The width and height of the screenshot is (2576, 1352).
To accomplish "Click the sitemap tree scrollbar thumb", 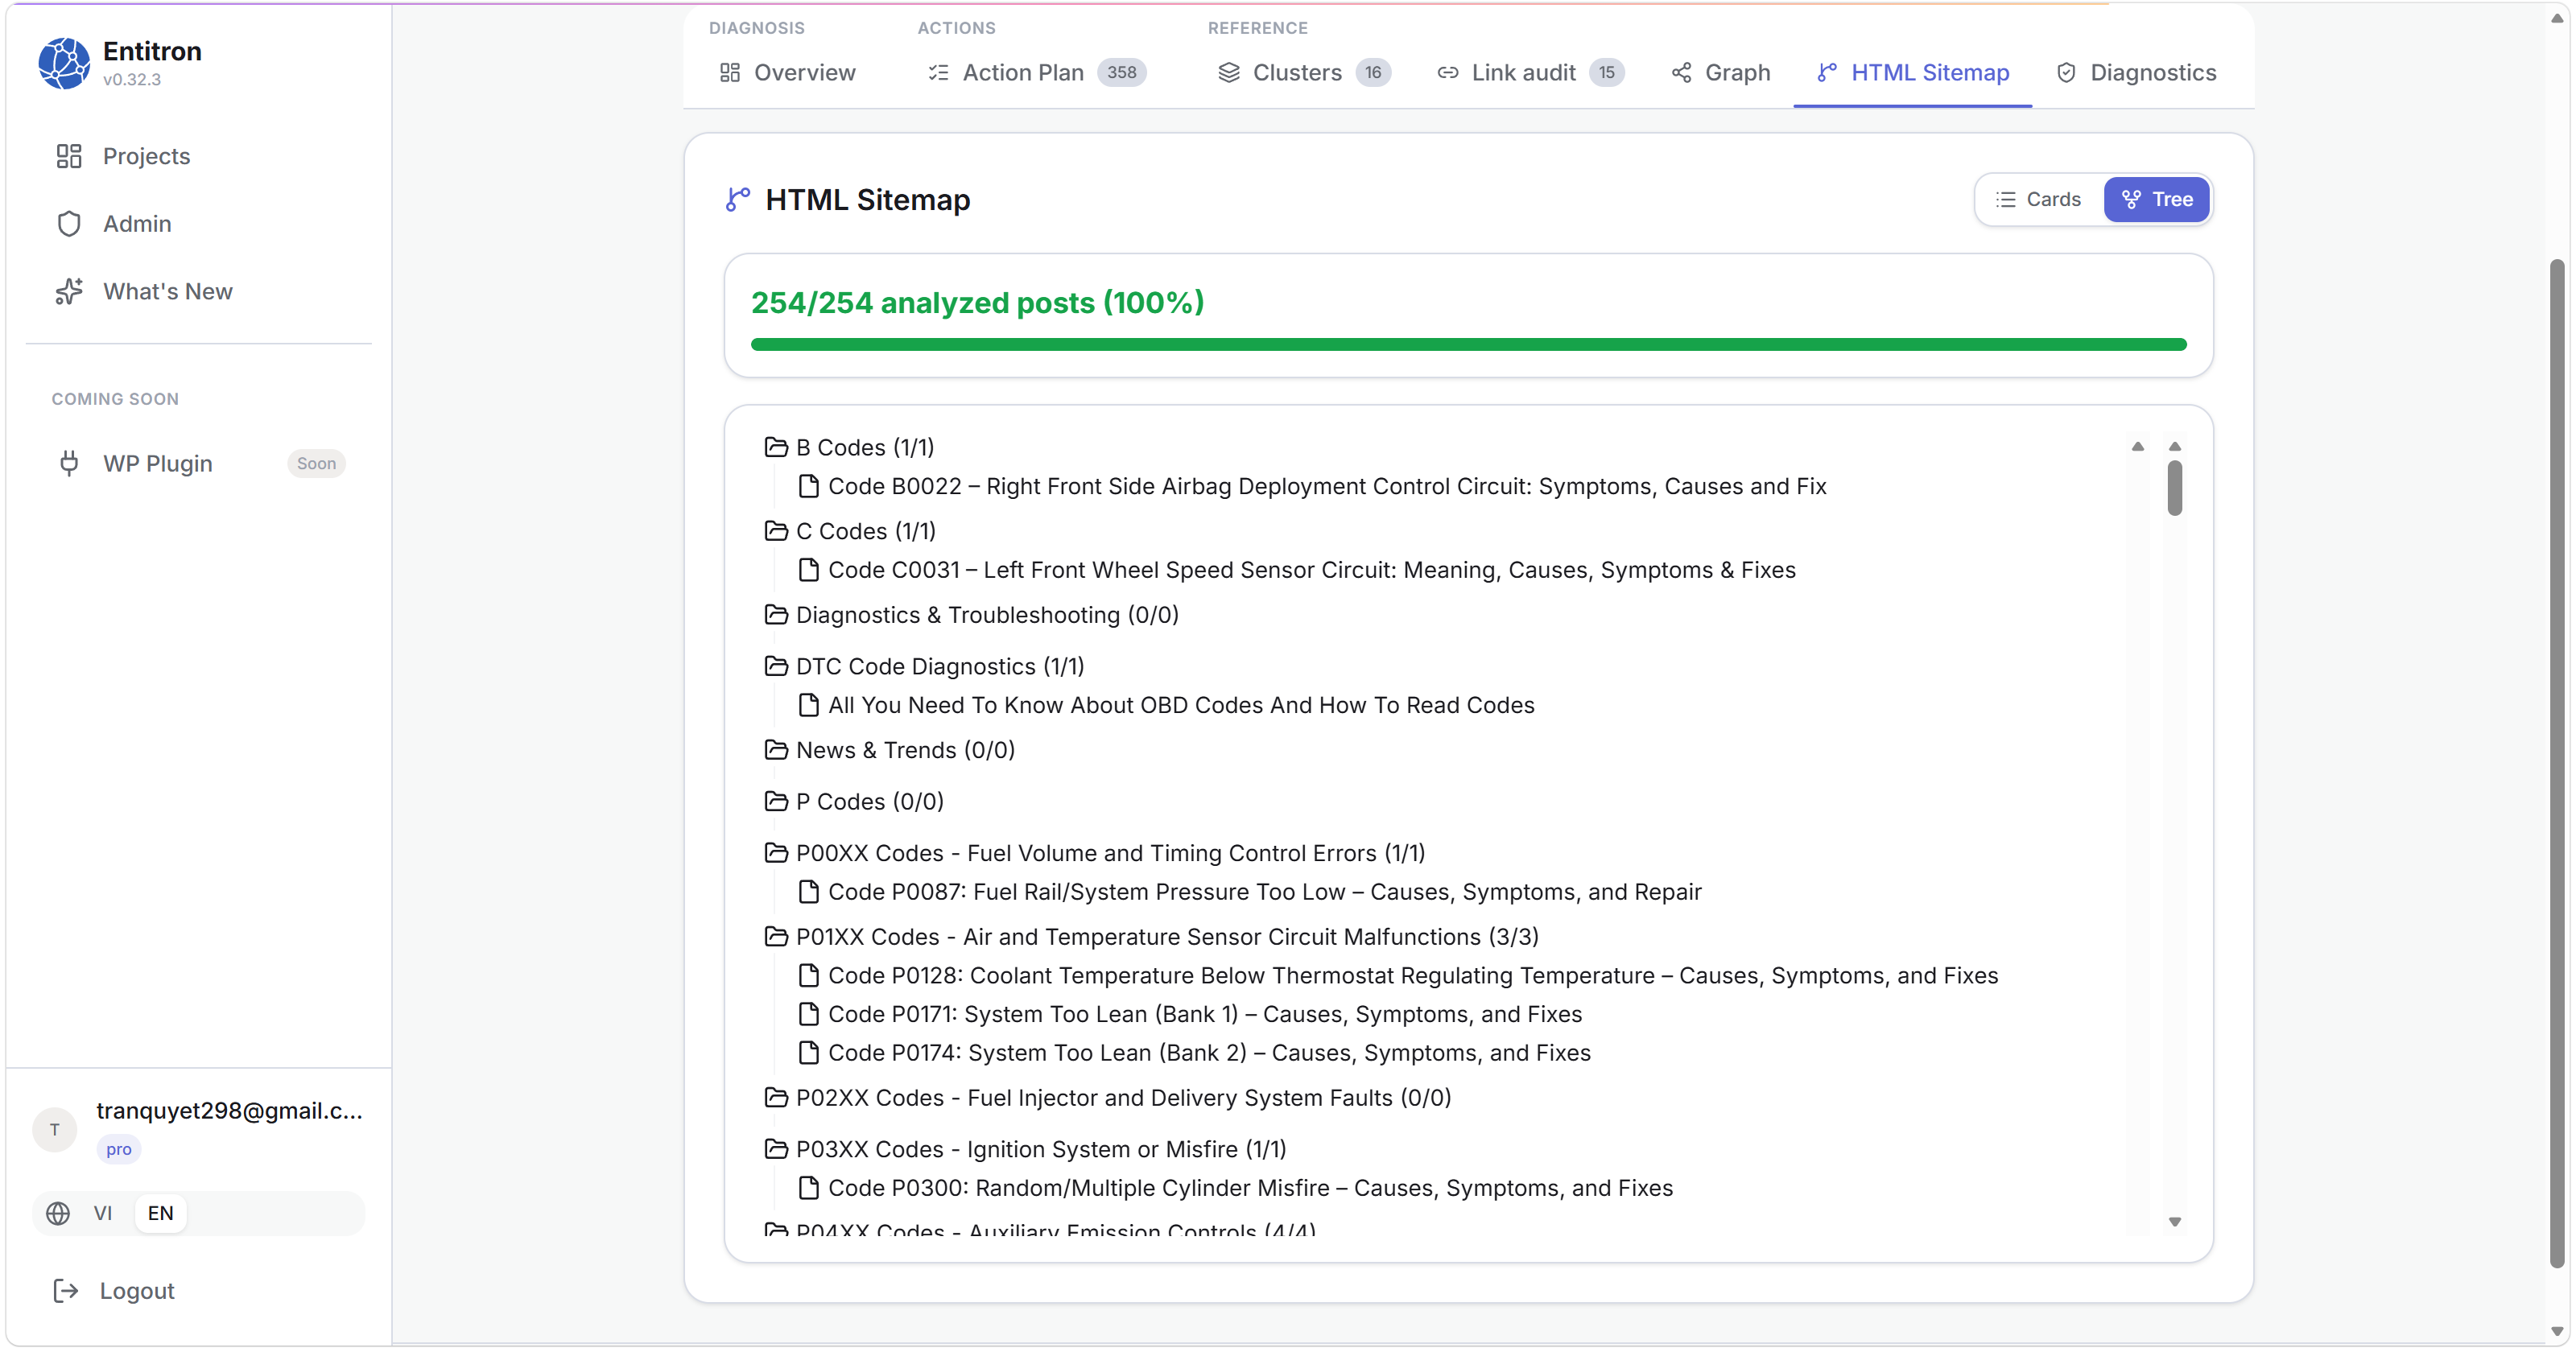I will tap(2174, 488).
